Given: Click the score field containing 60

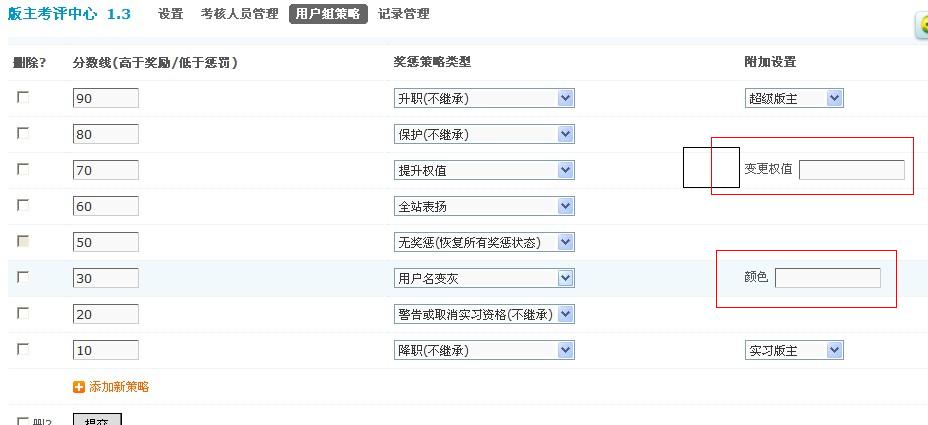Looking at the screenshot, I should [106, 206].
